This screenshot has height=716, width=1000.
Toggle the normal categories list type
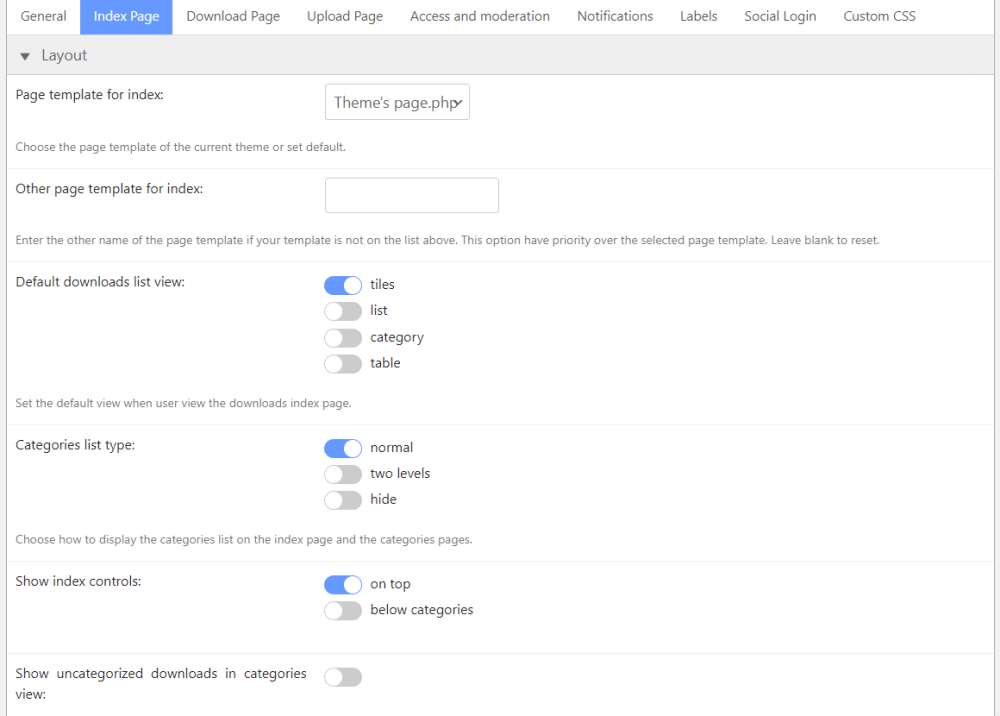tap(343, 448)
